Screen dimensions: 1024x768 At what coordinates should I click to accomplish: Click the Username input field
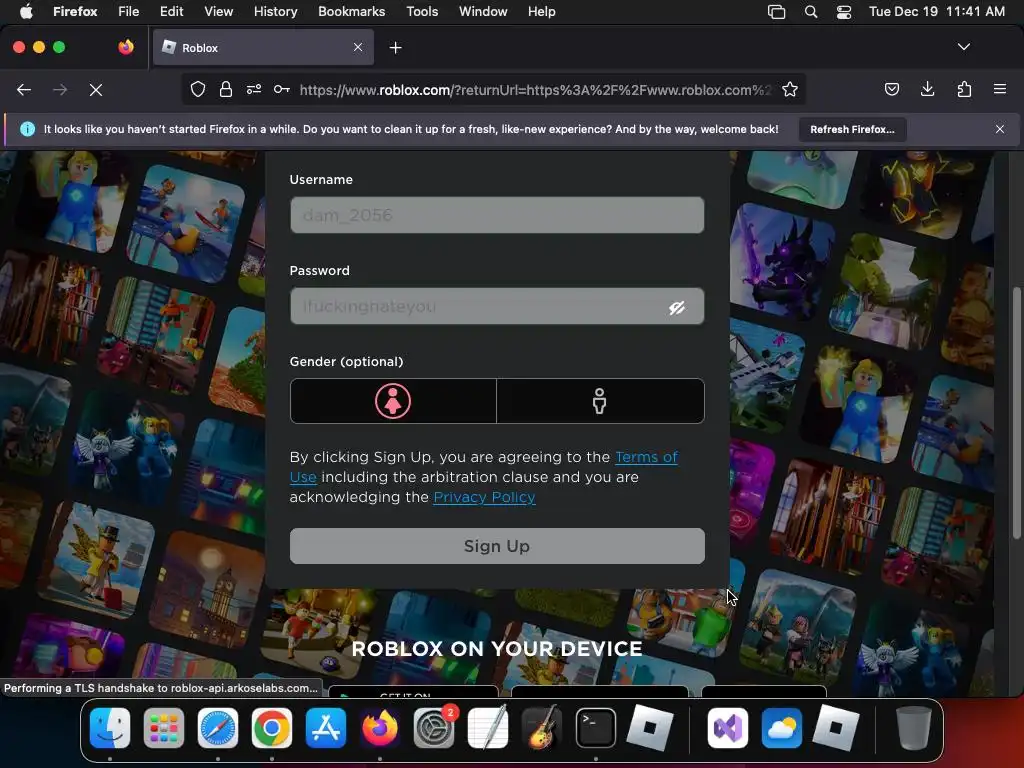tap(497, 215)
